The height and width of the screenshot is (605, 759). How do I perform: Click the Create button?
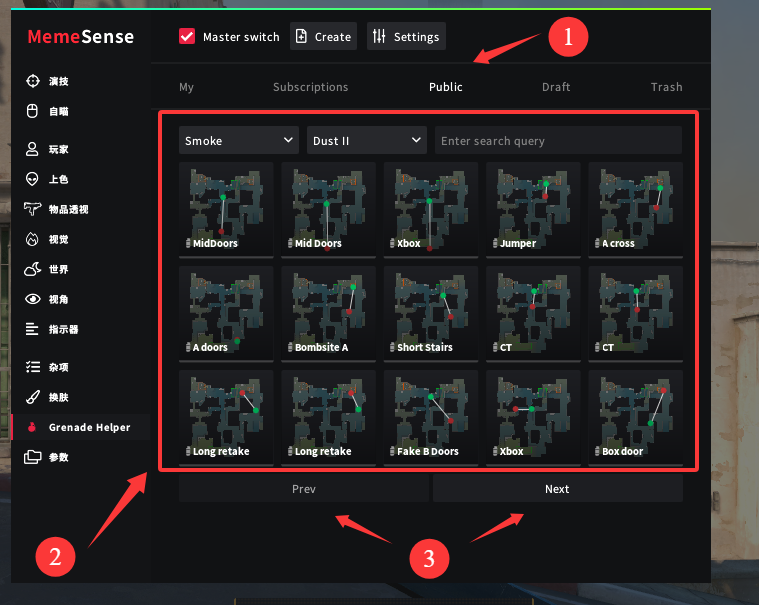[323, 37]
